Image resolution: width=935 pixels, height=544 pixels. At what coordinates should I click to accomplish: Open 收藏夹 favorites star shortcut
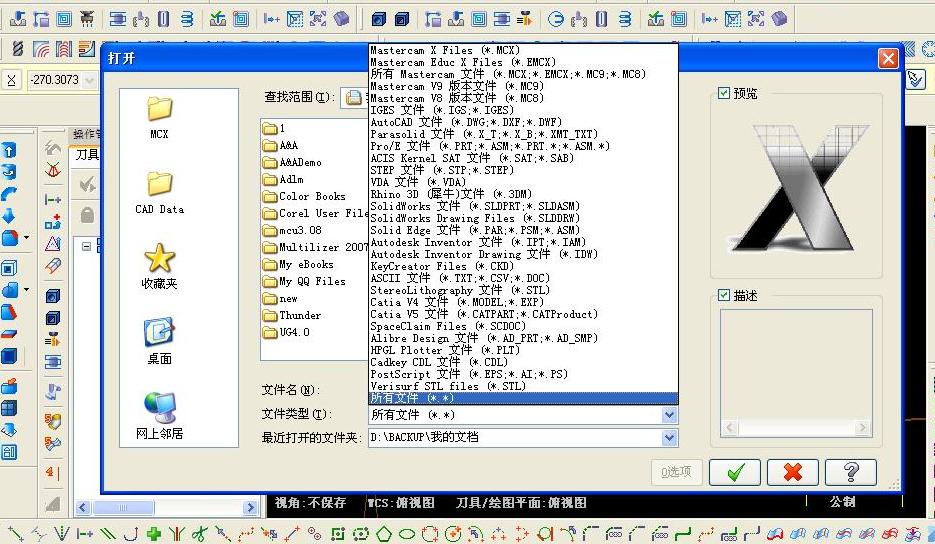point(159,267)
